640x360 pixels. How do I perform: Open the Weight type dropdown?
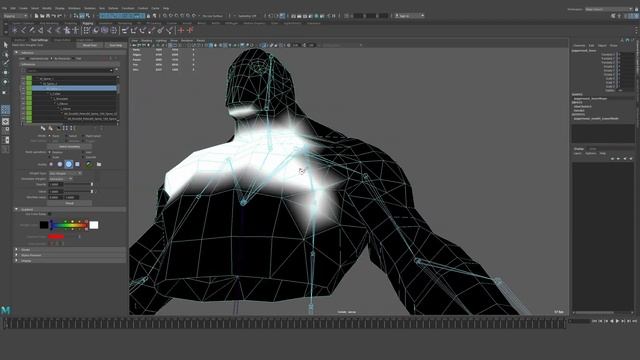(x=65, y=173)
